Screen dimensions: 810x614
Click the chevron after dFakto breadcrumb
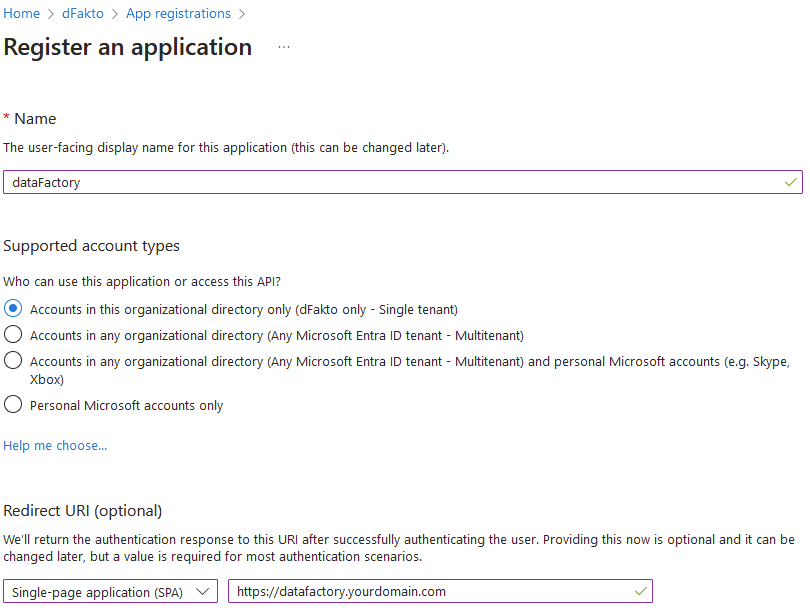pos(117,14)
